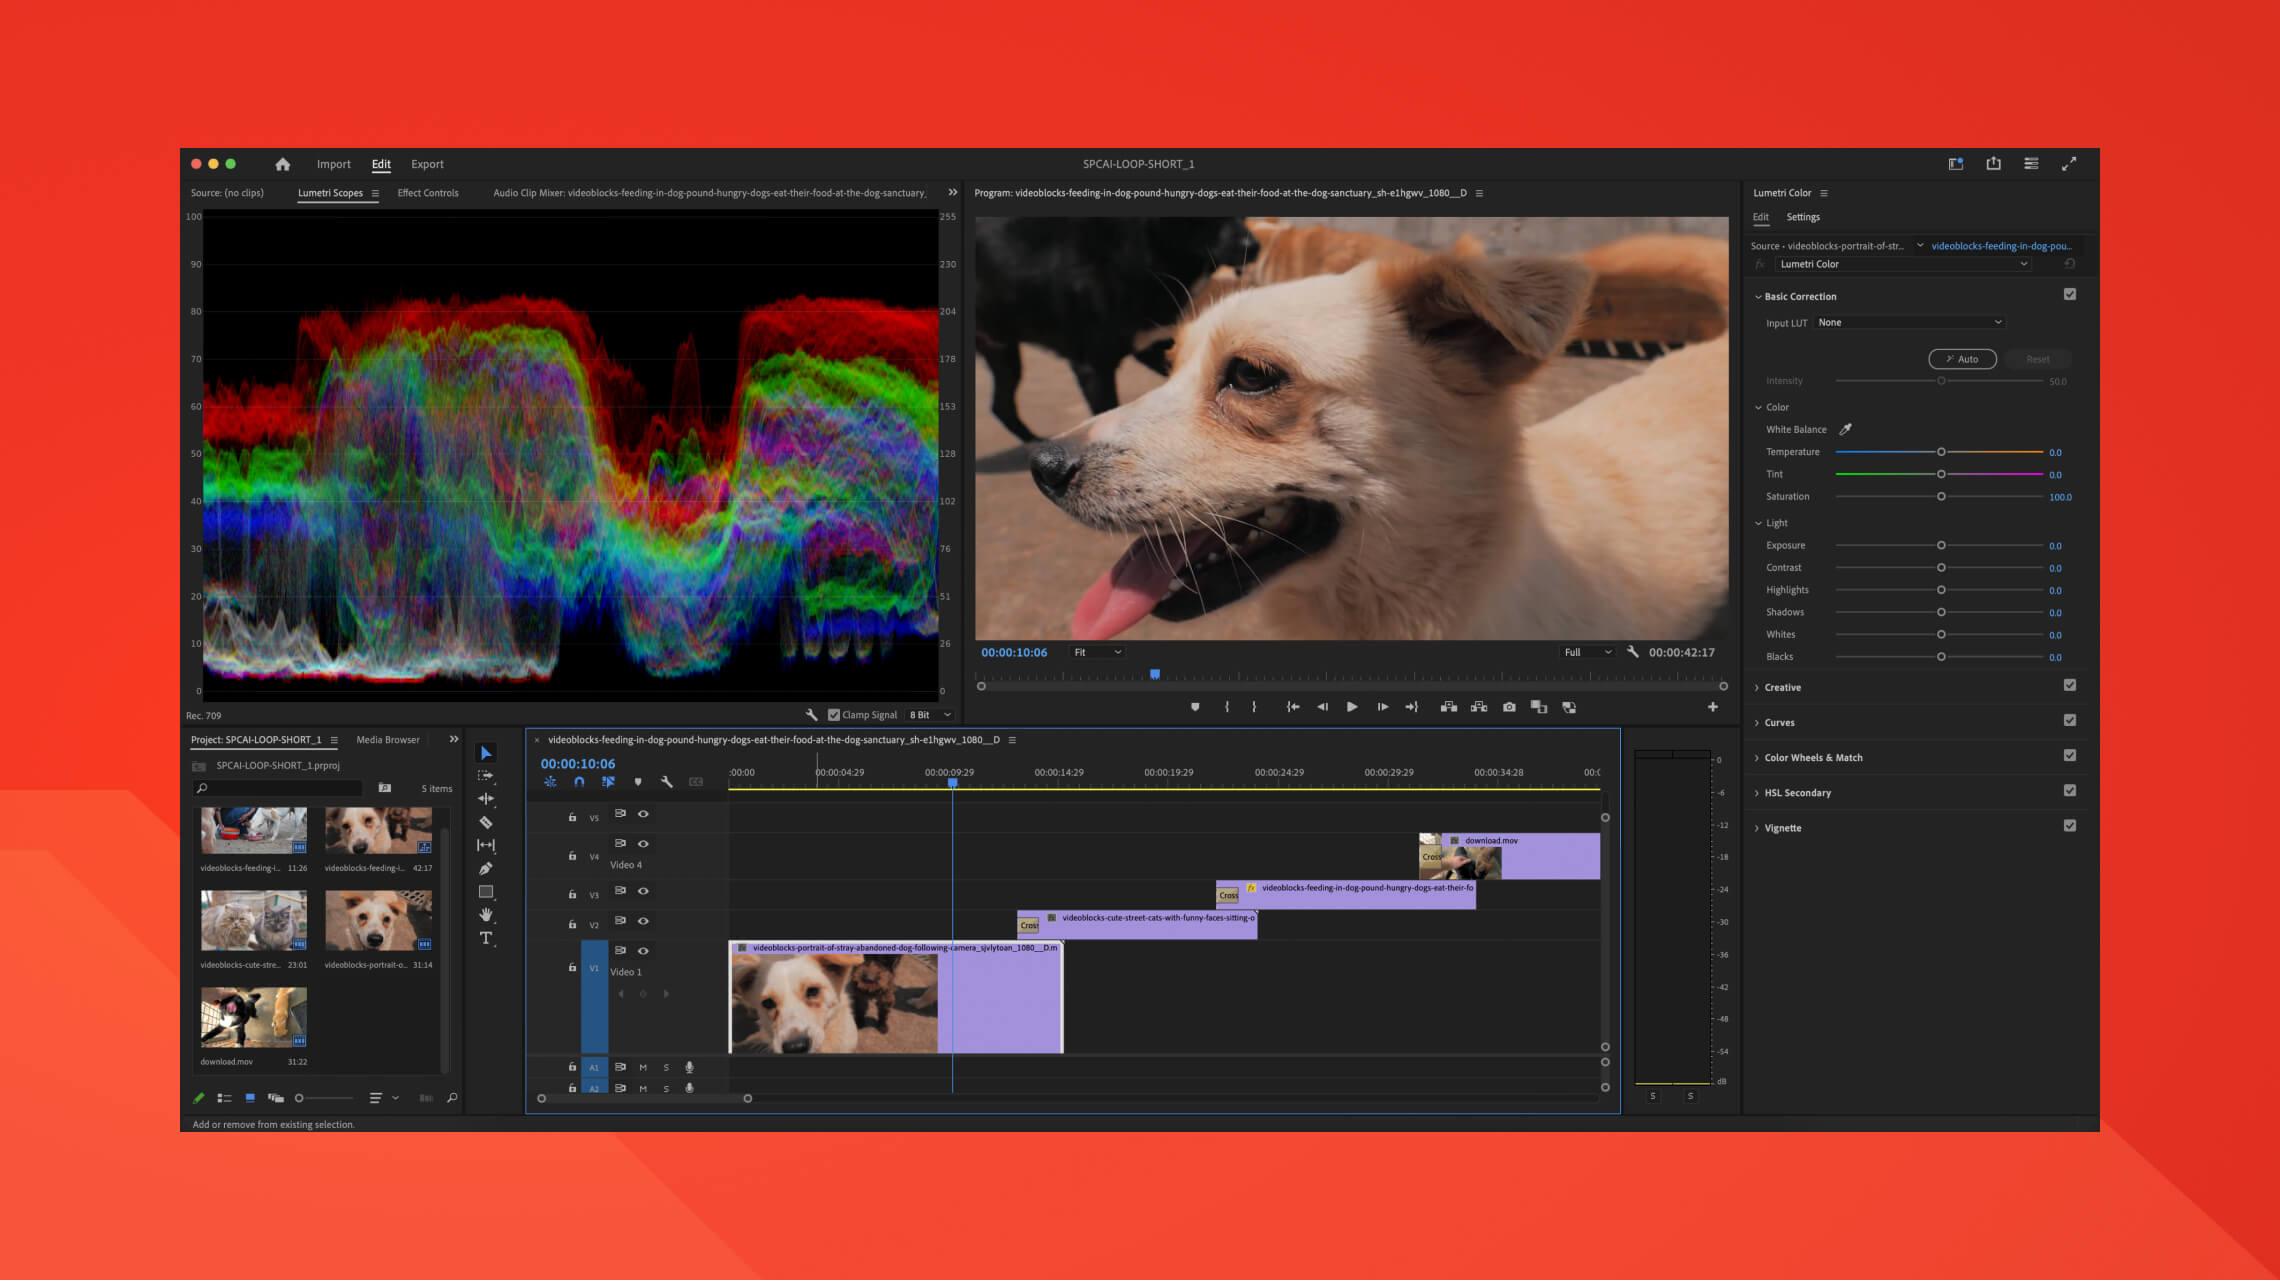2280x1281 pixels.
Task: Open the Program monitor button editor plus
Action: (1713, 707)
